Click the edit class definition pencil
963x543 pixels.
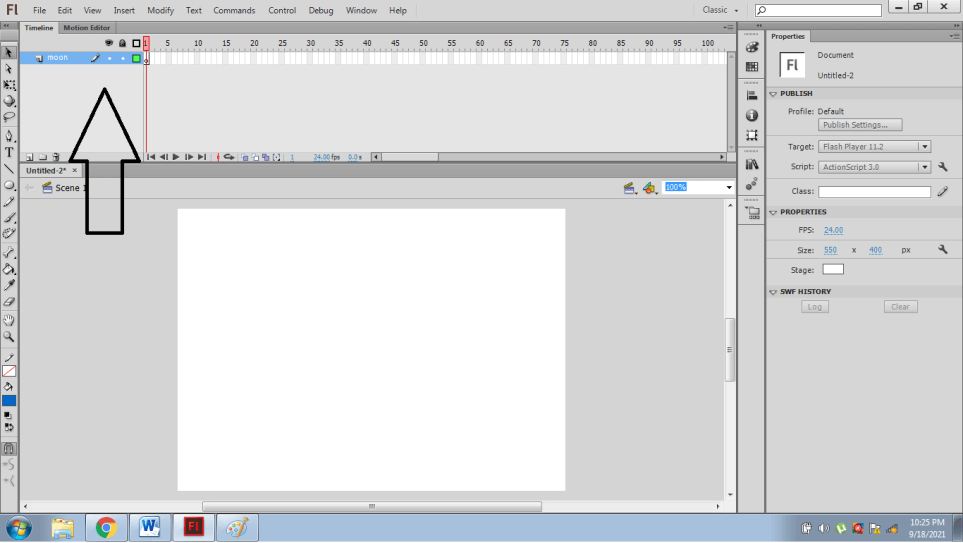(x=943, y=192)
